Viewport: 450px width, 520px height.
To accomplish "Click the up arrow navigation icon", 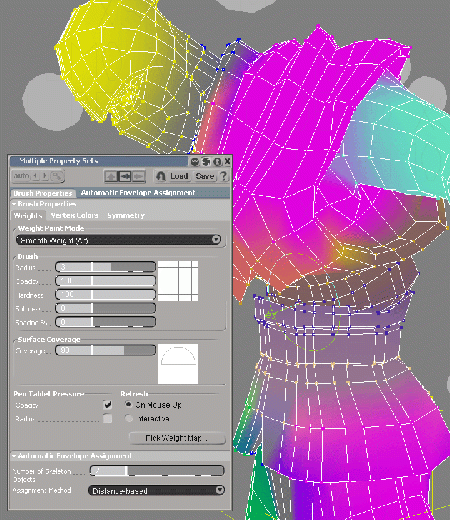I will [x=111, y=176].
